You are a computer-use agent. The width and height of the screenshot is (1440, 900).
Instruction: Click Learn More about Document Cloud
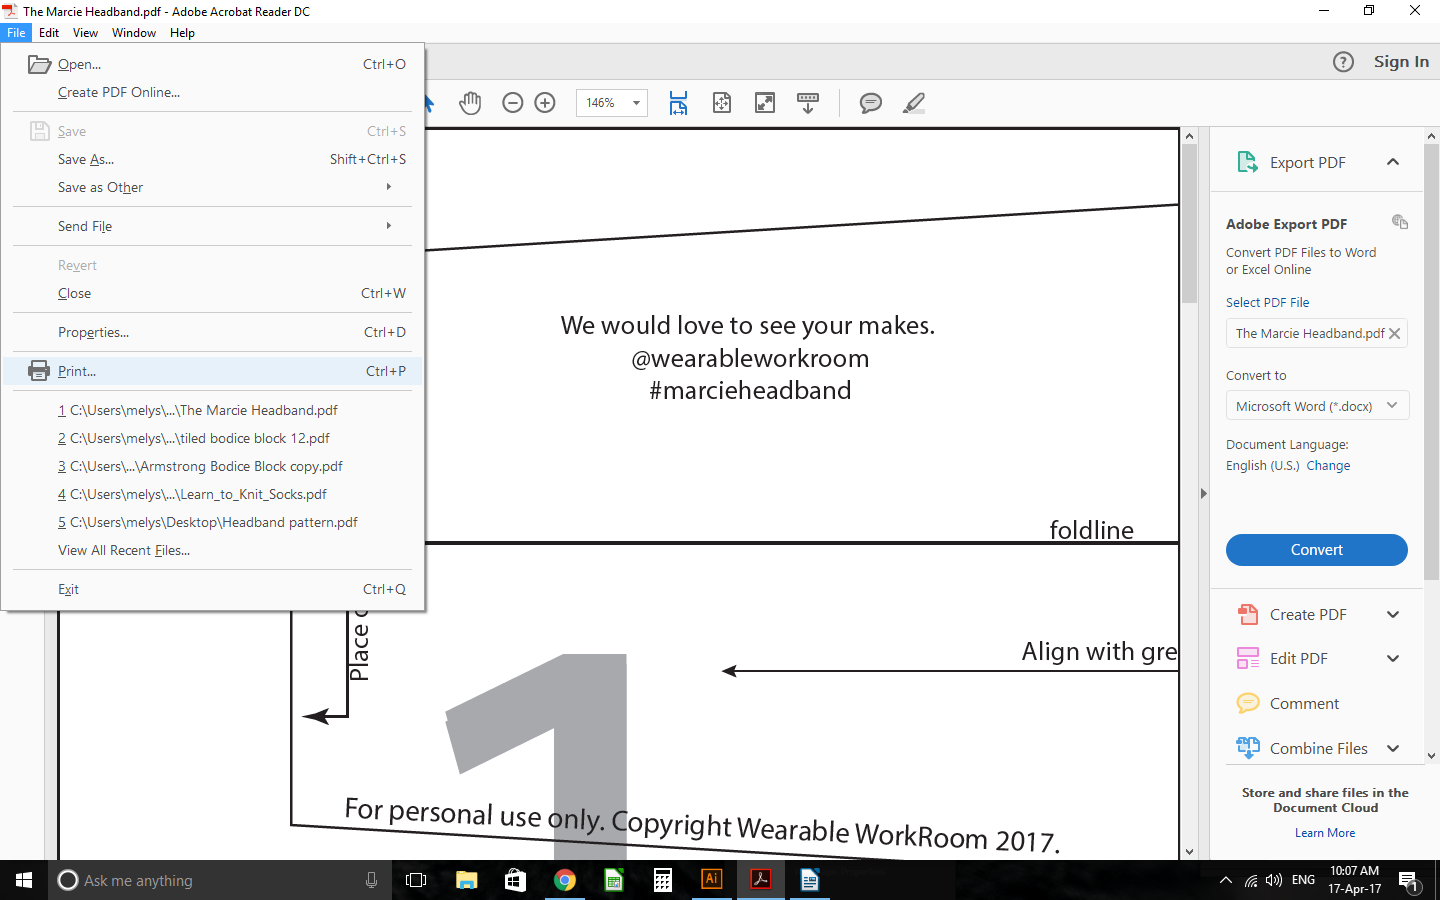[x=1325, y=833]
